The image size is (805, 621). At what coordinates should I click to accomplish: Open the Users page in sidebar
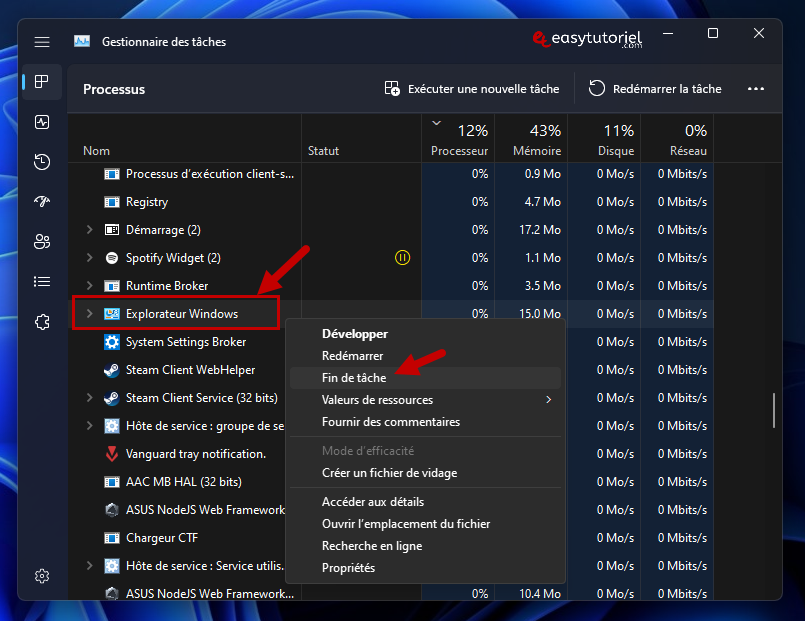click(42, 241)
